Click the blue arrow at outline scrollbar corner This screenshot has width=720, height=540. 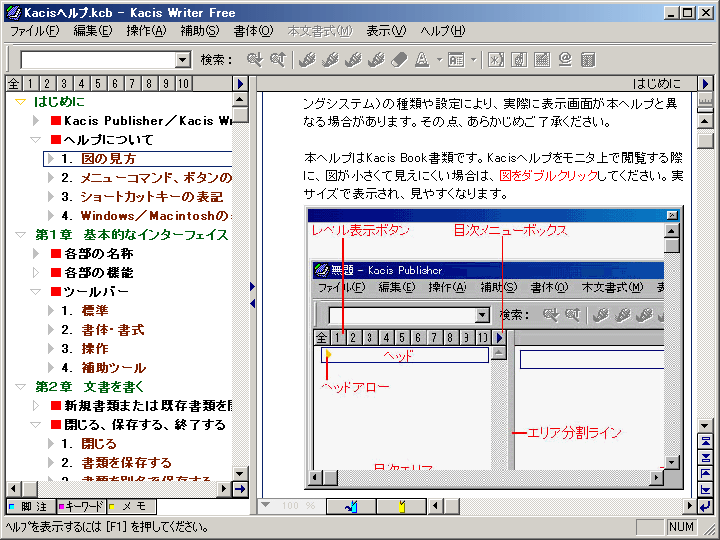coord(240,489)
